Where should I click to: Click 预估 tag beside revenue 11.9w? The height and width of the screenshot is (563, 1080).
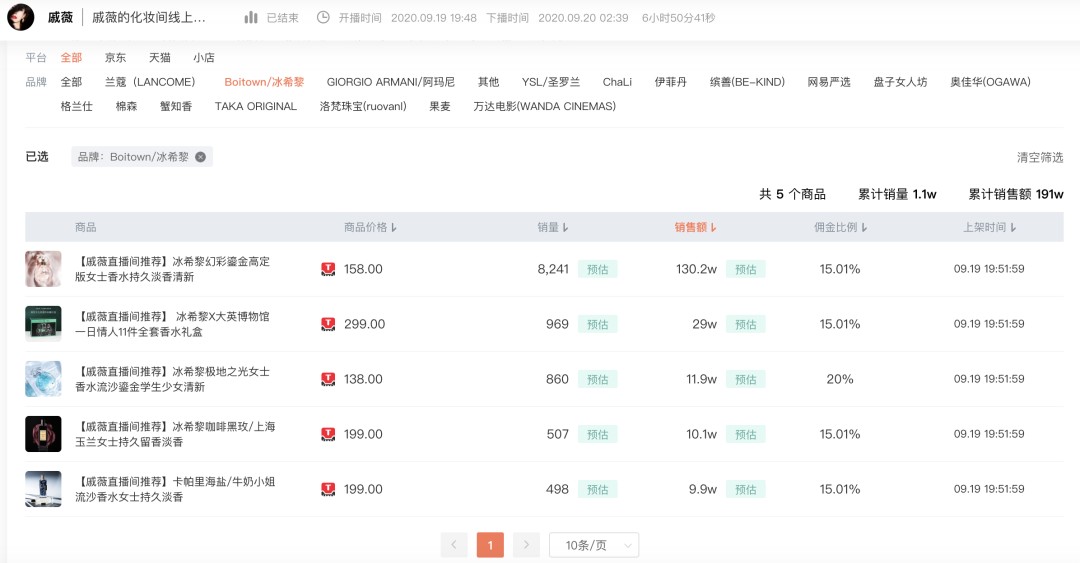tap(745, 380)
